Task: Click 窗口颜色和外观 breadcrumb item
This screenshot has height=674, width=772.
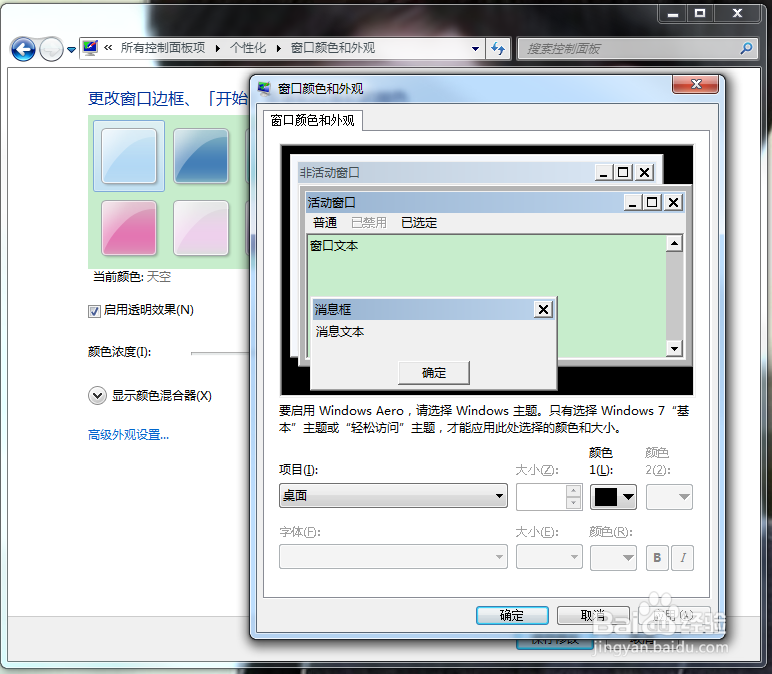Action: pyautogui.click(x=333, y=48)
